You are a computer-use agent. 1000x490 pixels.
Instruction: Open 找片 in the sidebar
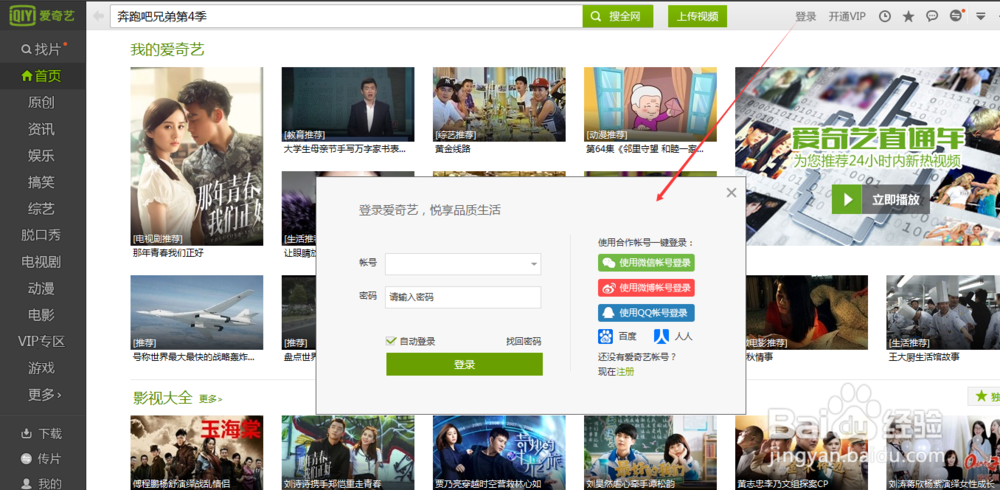[x=43, y=49]
